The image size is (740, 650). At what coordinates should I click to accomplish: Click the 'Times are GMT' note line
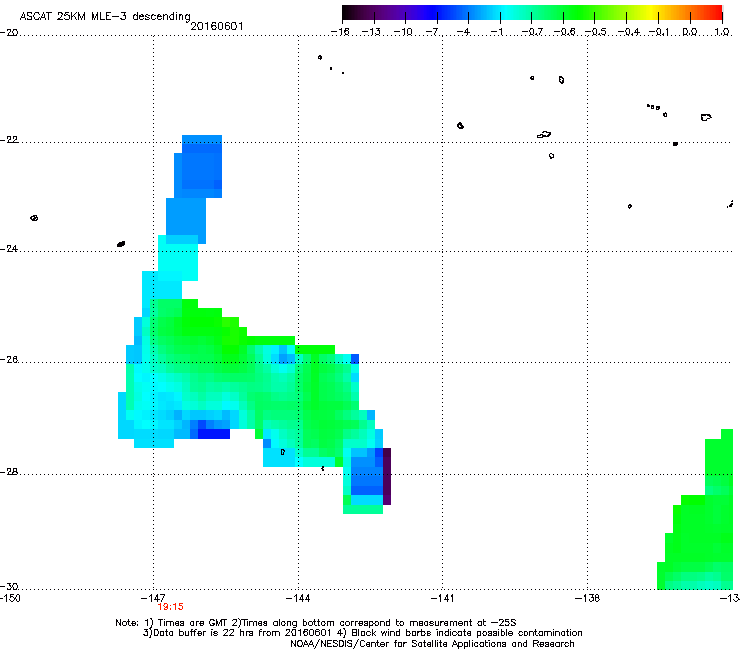(316, 623)
